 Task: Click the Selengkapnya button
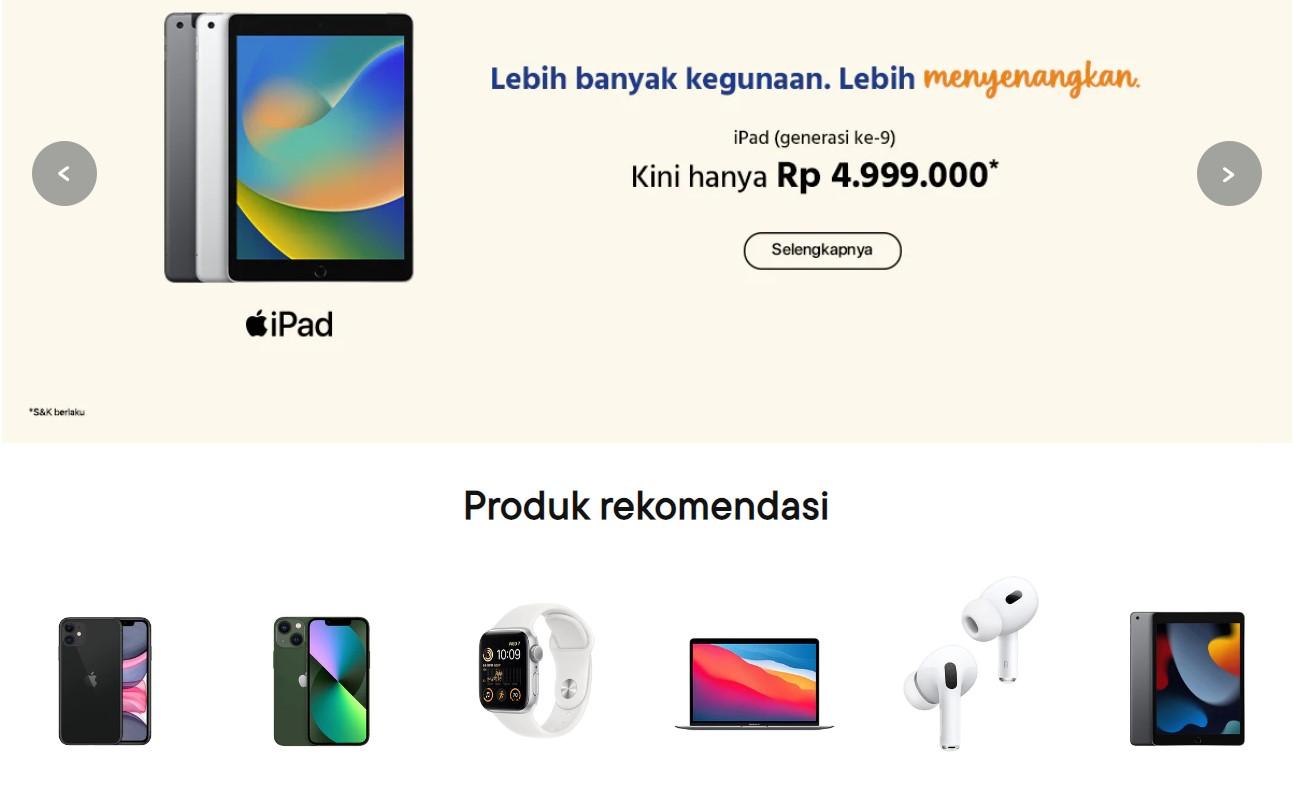822,251
